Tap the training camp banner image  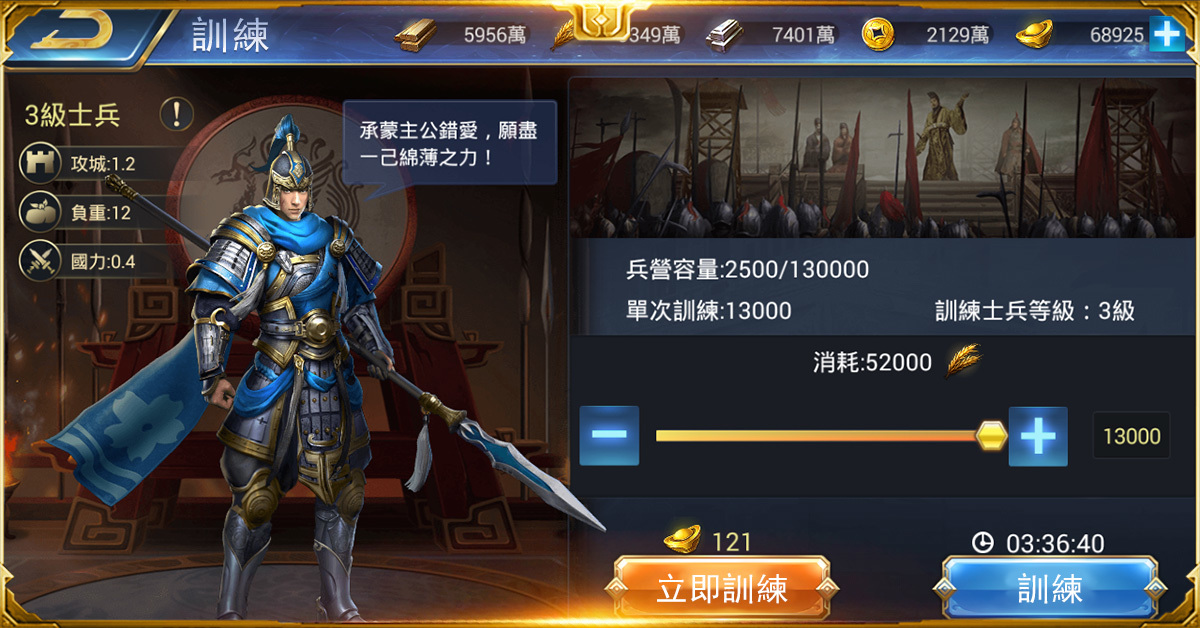[x=884, y=159]
